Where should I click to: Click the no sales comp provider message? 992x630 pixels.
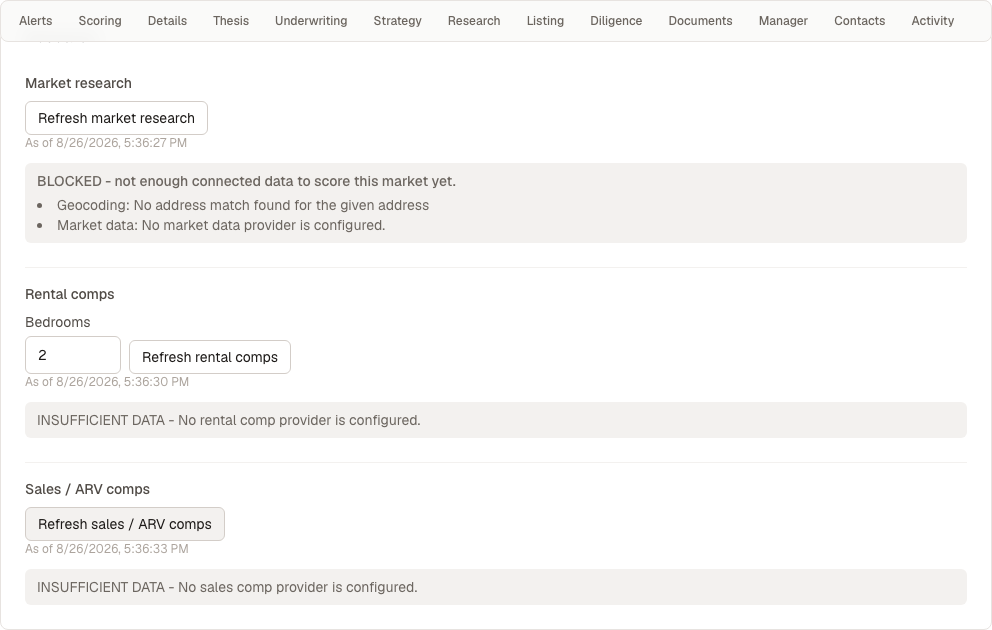tap(227, 588)
